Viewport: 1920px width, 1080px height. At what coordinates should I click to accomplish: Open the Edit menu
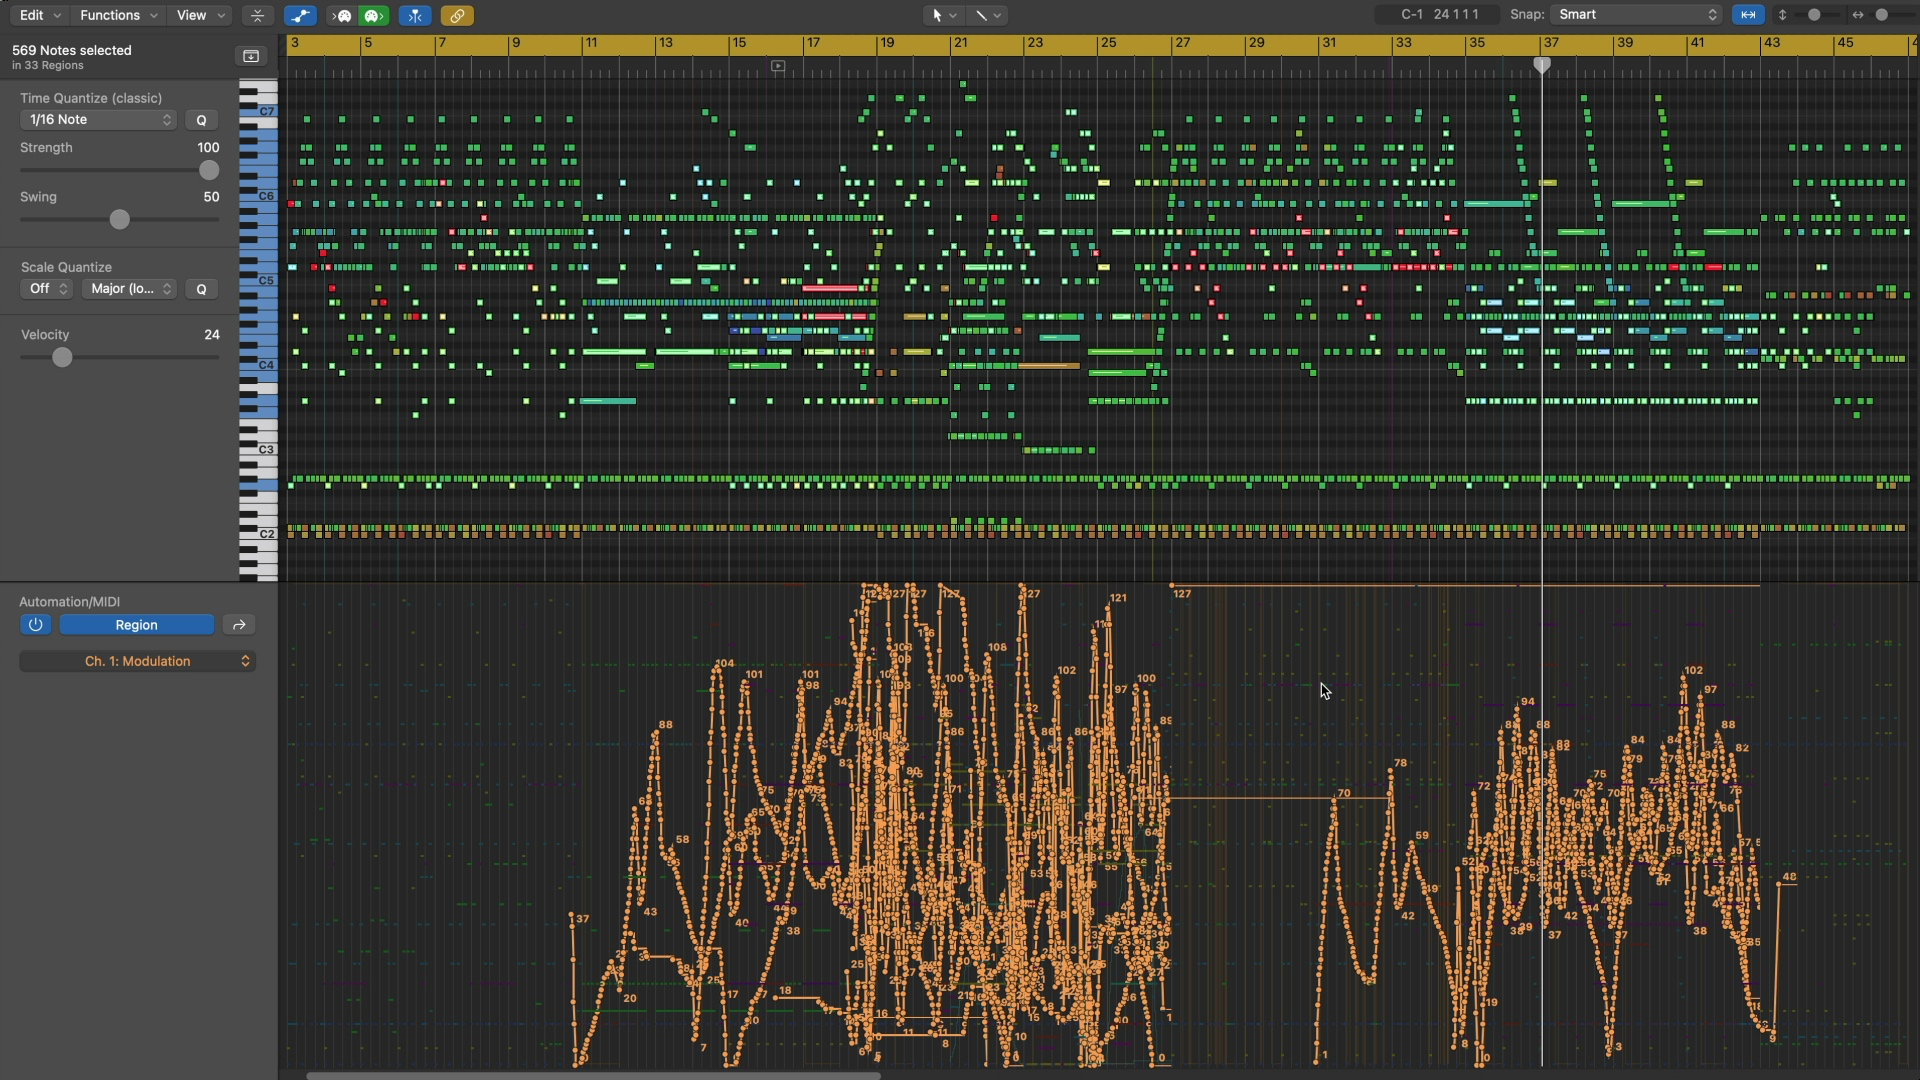40,15
